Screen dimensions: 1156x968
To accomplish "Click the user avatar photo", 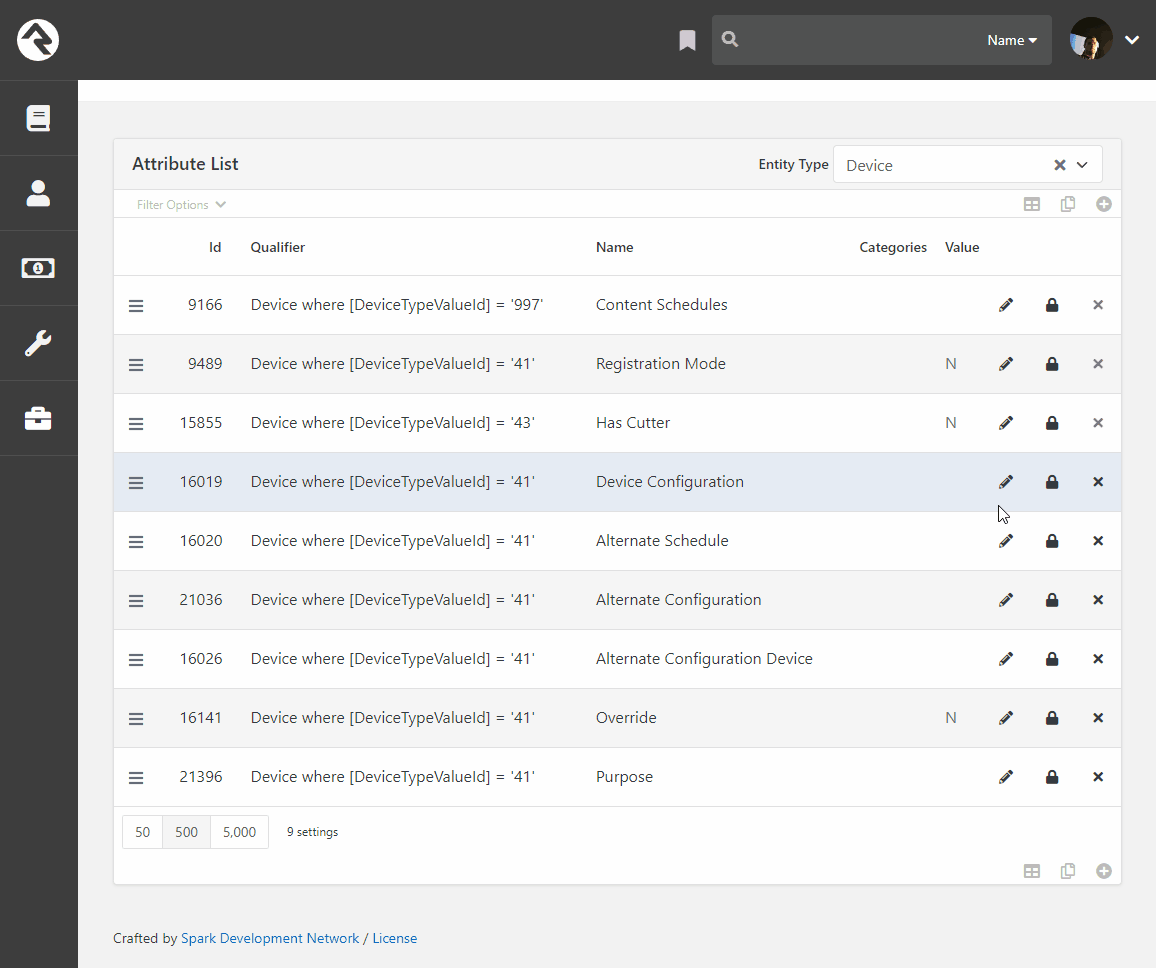I will coord(1091,39).
